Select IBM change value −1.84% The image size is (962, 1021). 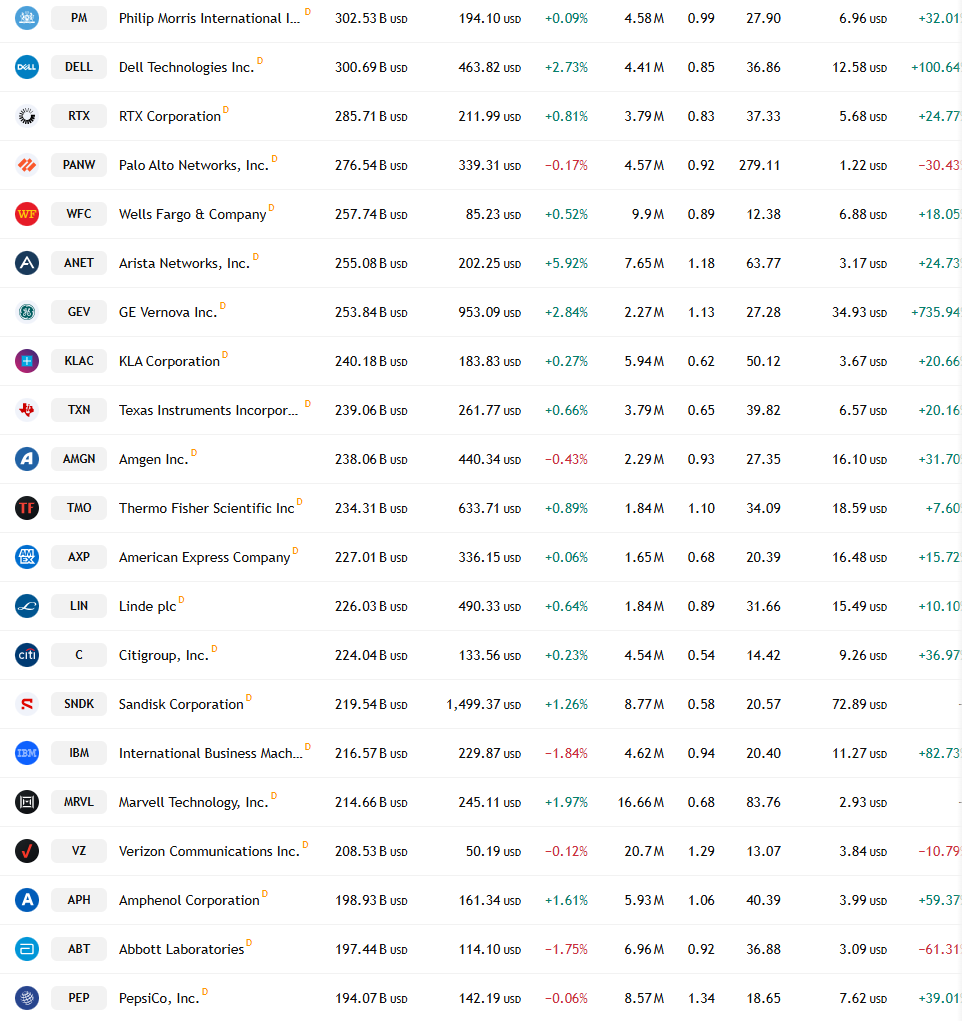click(x=566, y=753)
